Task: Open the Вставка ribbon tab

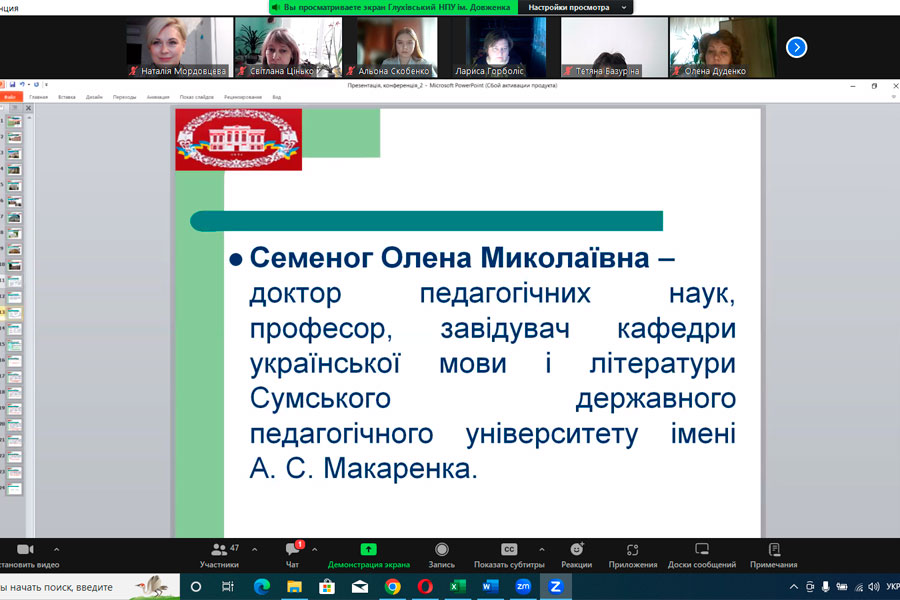Action: (x=67, y=97)
